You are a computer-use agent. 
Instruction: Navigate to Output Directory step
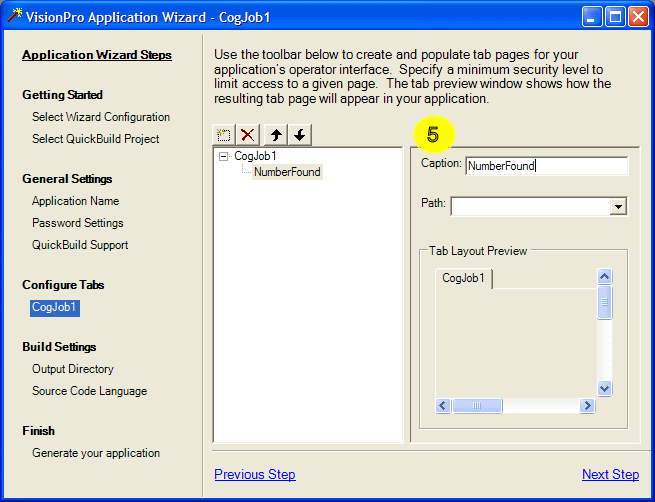[73, 369]
